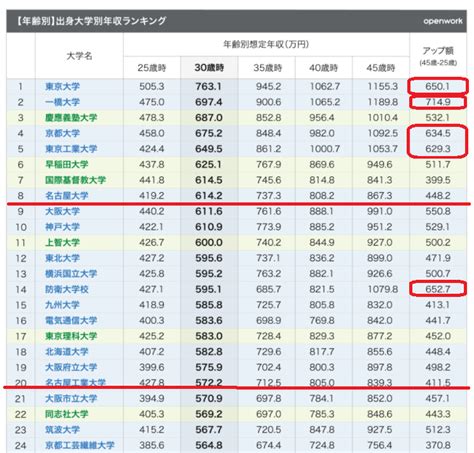Open the 名古屋大学 link
Viewport: 474px width, 453px height.
pyautogui.click(x=67, y=196)
